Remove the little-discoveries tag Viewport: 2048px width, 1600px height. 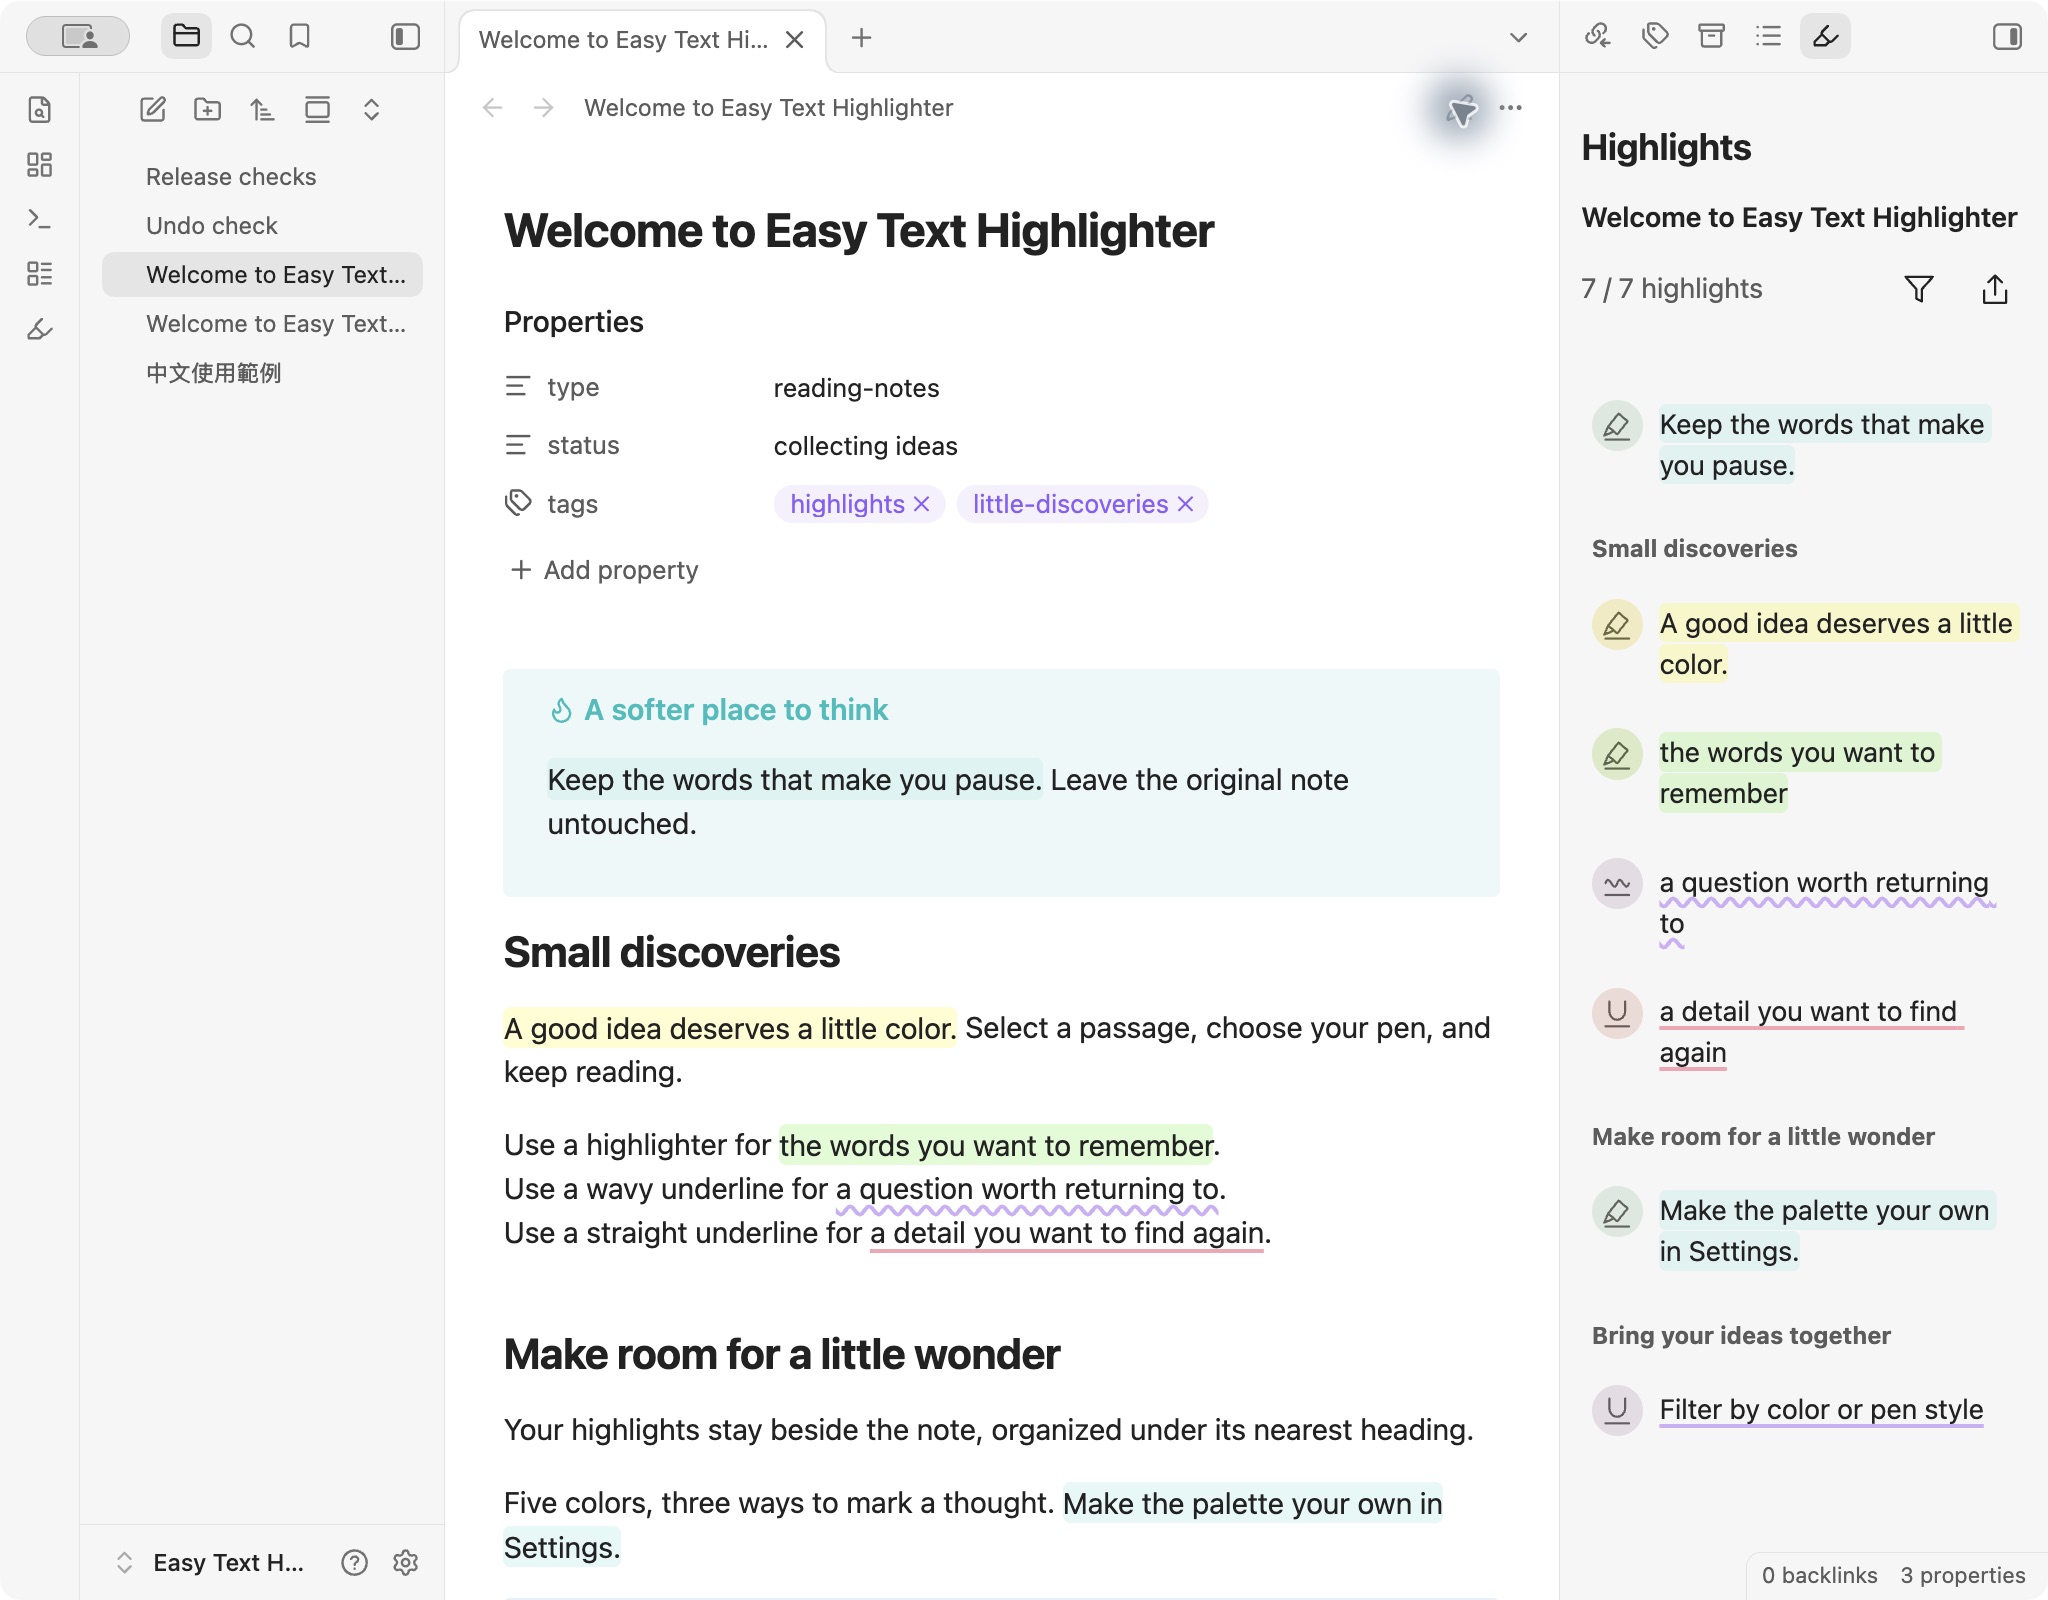(1186, 504)
